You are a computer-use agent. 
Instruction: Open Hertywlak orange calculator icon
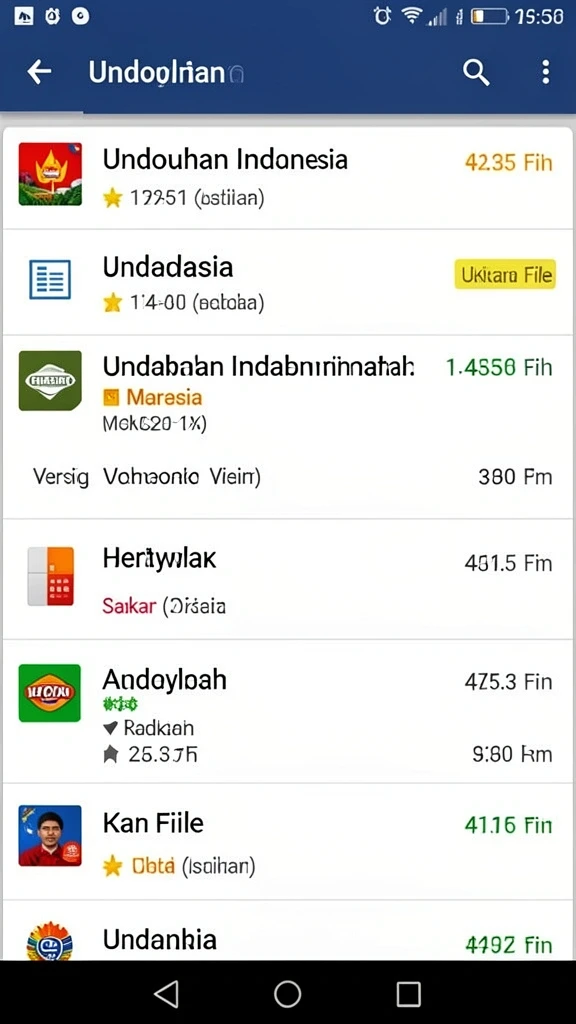click(x=50, y=576)
